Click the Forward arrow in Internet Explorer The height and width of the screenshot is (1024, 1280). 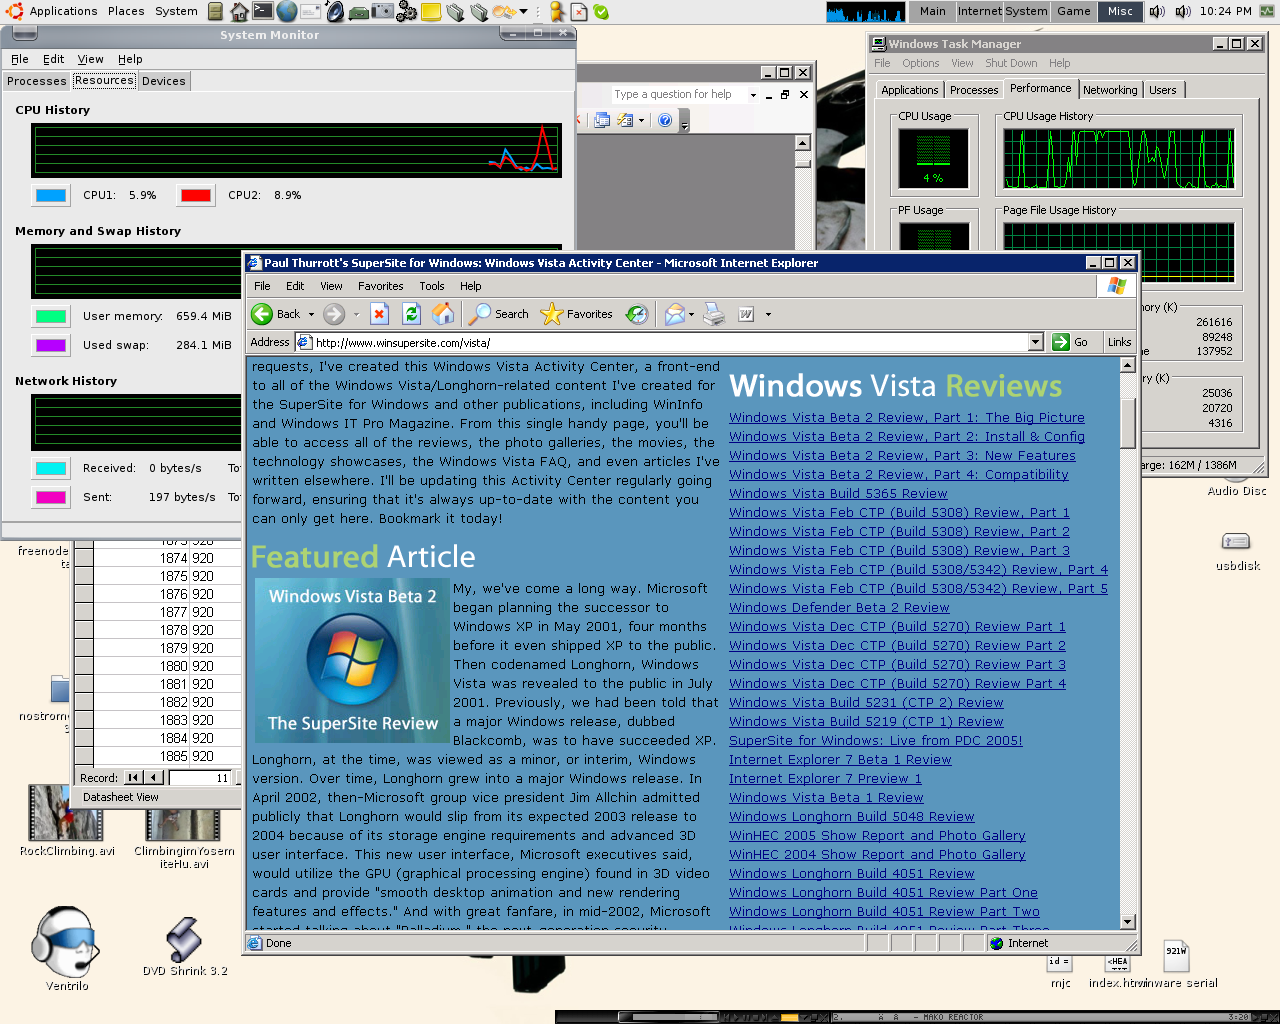334,314
